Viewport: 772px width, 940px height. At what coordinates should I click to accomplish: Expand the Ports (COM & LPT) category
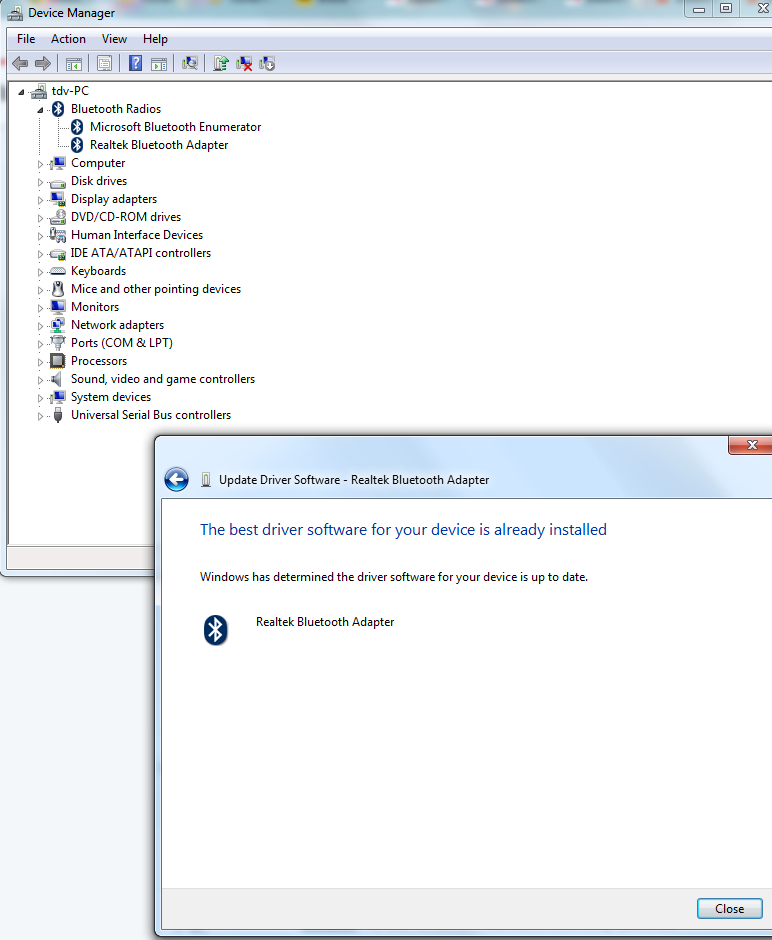pos(40,344)
